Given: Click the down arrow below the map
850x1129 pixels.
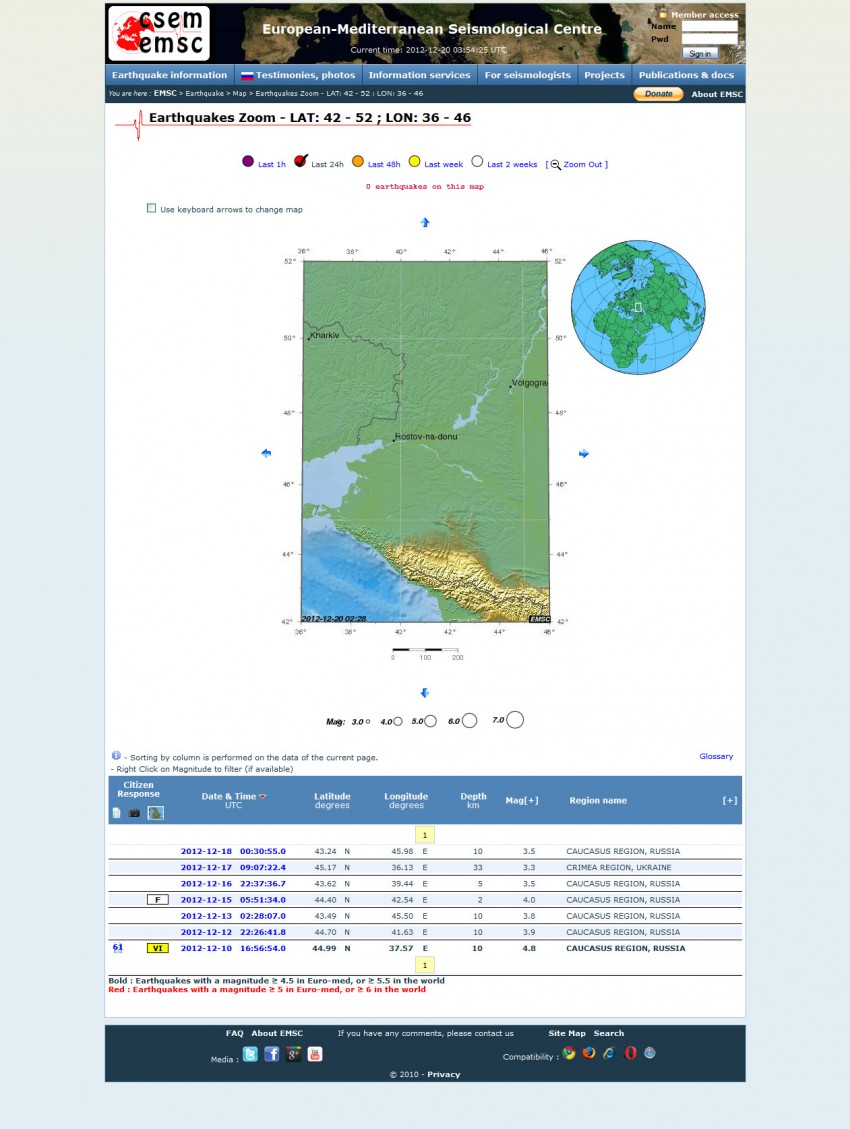Looking at the screenshot, I should [424, 693].
